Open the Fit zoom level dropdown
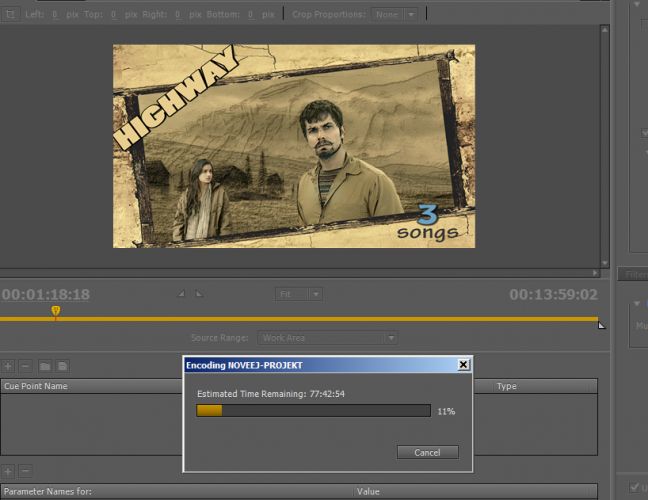 pyautogui.click(x=299, y=294)
